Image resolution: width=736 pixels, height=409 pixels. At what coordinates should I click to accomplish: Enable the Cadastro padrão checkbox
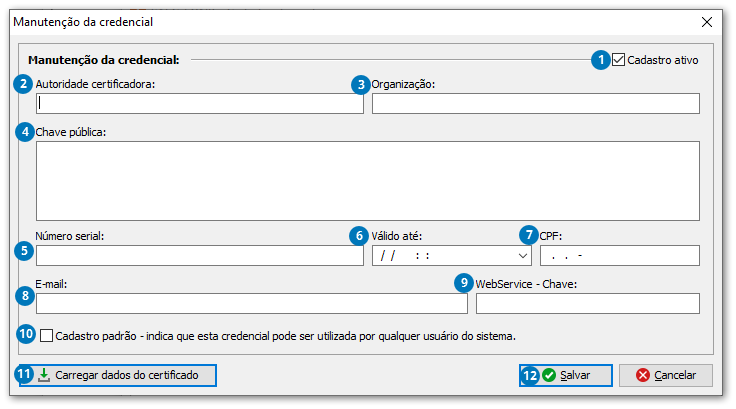point(47,335)
